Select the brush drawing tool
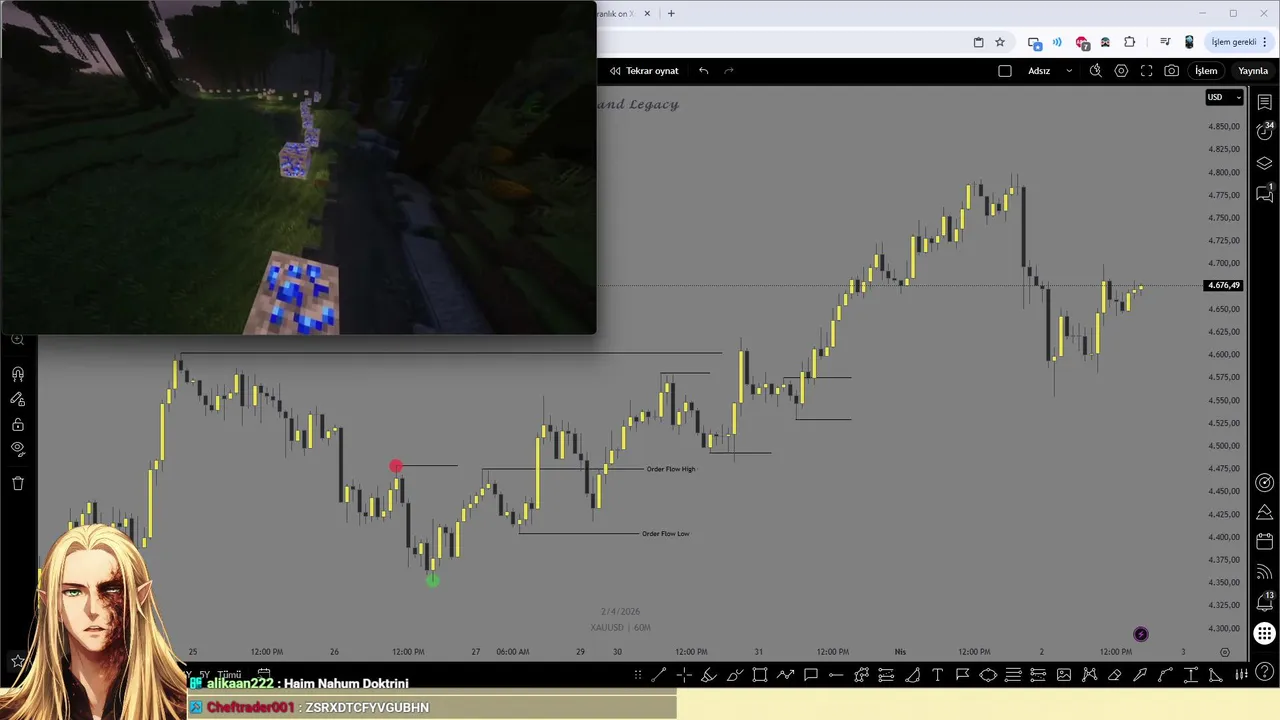This screenshot has height=720, width=1280. (734, 675)
